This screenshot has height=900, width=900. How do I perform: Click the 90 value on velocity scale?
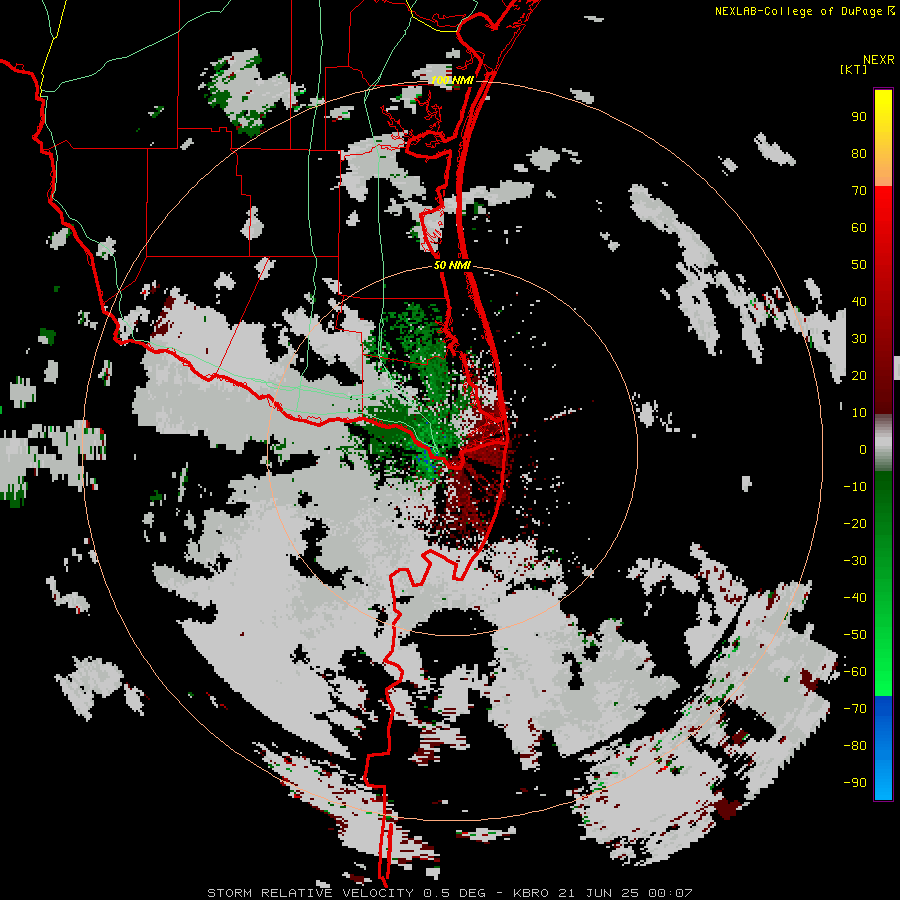tap(859, 117)
